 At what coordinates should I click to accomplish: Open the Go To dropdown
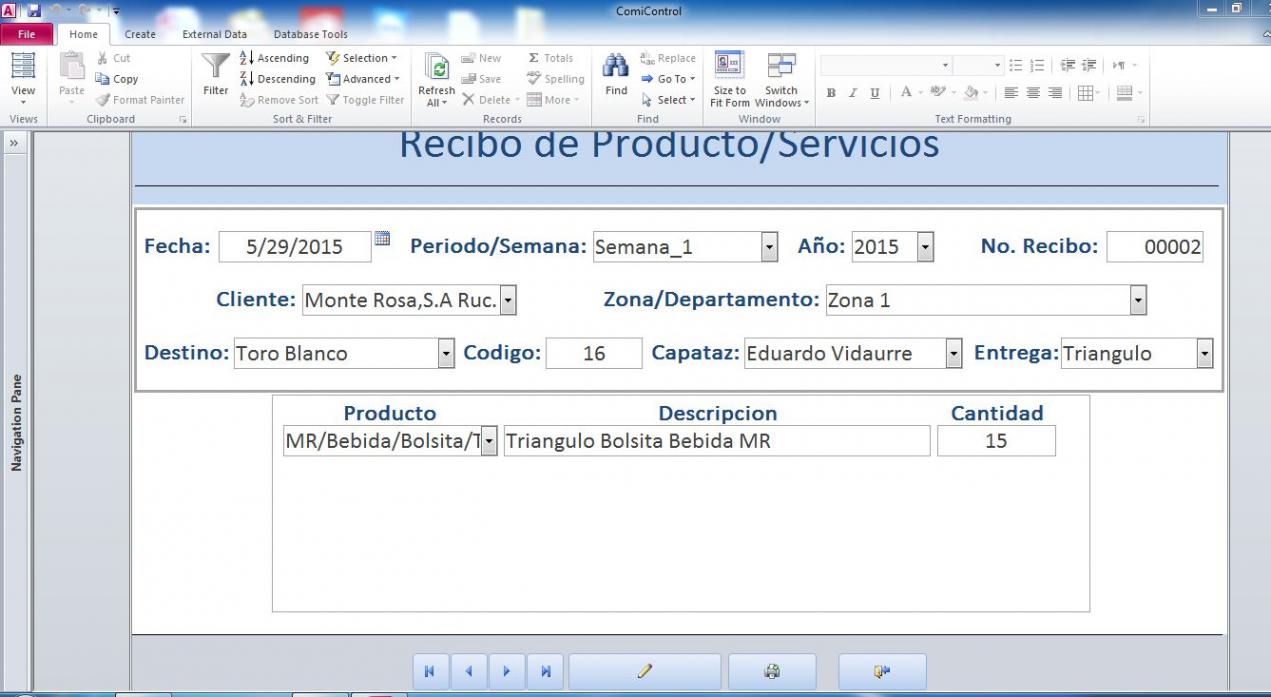click(668, 79)
